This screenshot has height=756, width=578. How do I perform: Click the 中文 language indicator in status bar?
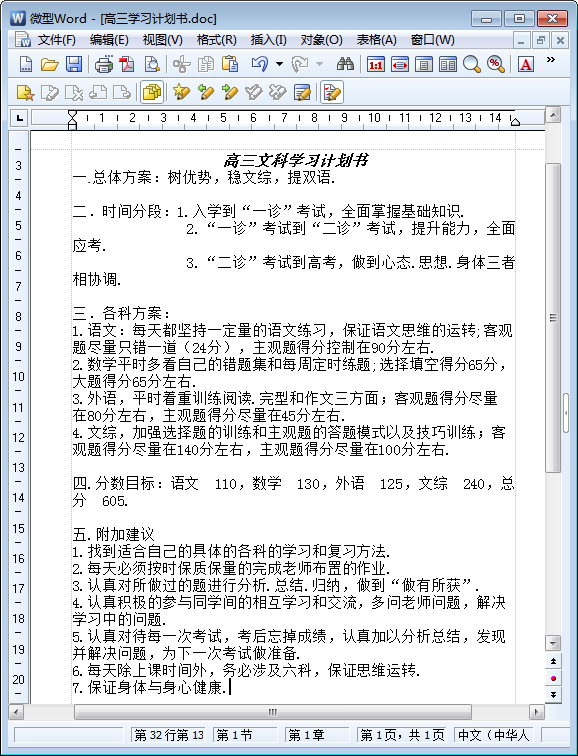pyautogui.click(x=494, y=735)
